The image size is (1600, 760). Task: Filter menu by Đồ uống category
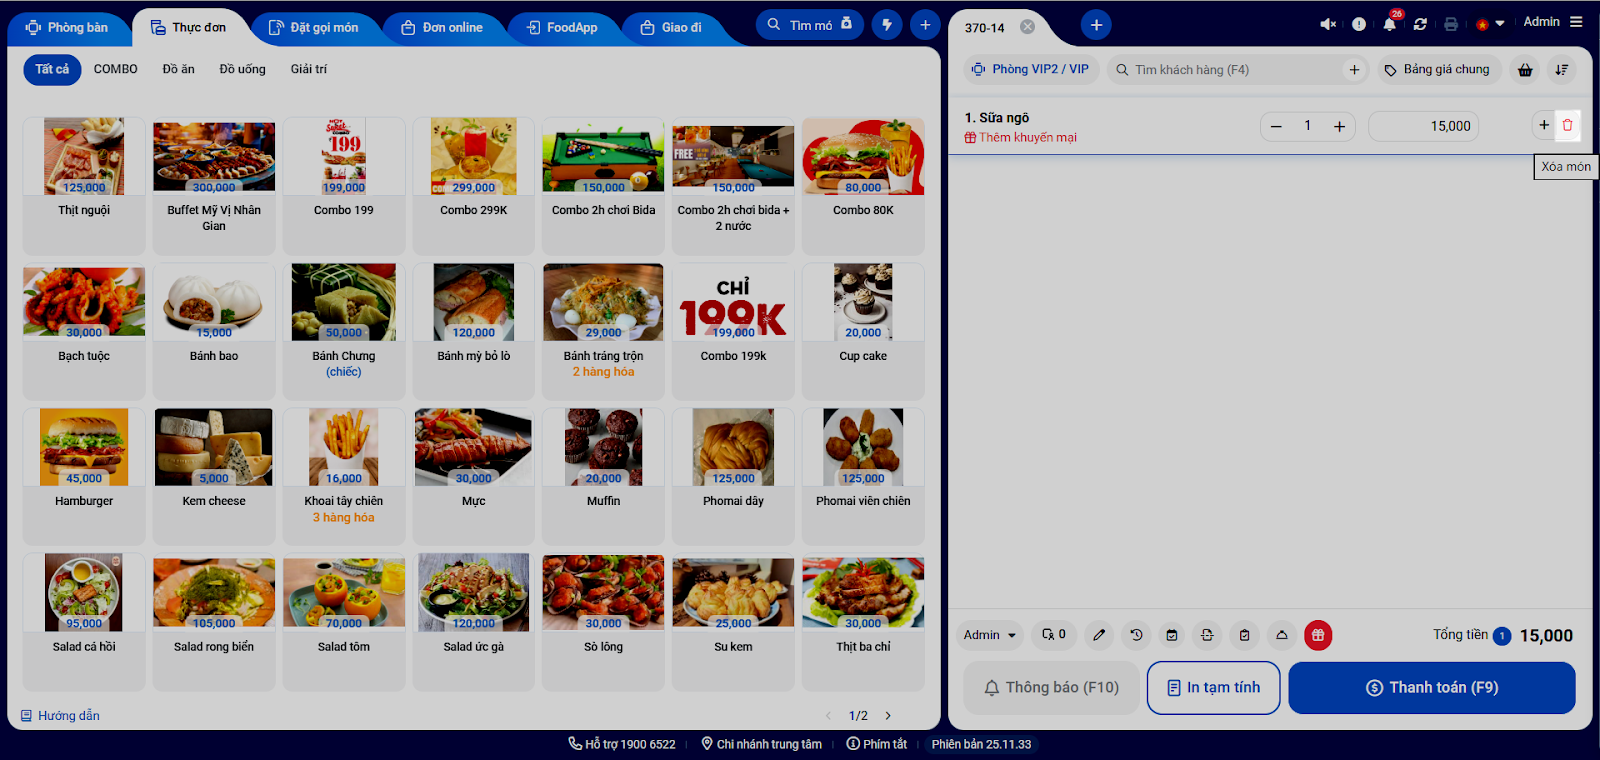click(243, 69)
